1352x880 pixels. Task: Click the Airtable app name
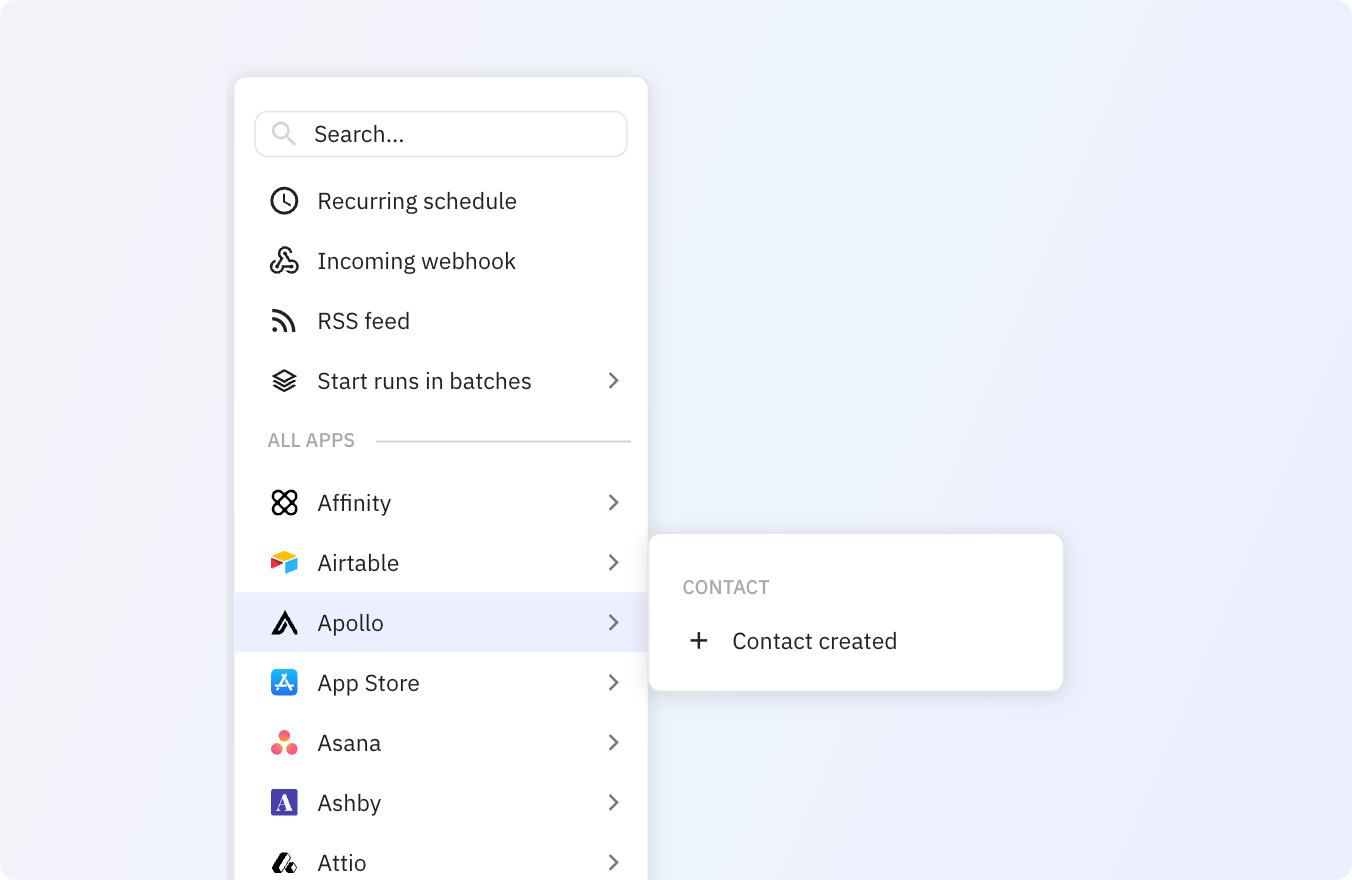[x=358, y=563]
